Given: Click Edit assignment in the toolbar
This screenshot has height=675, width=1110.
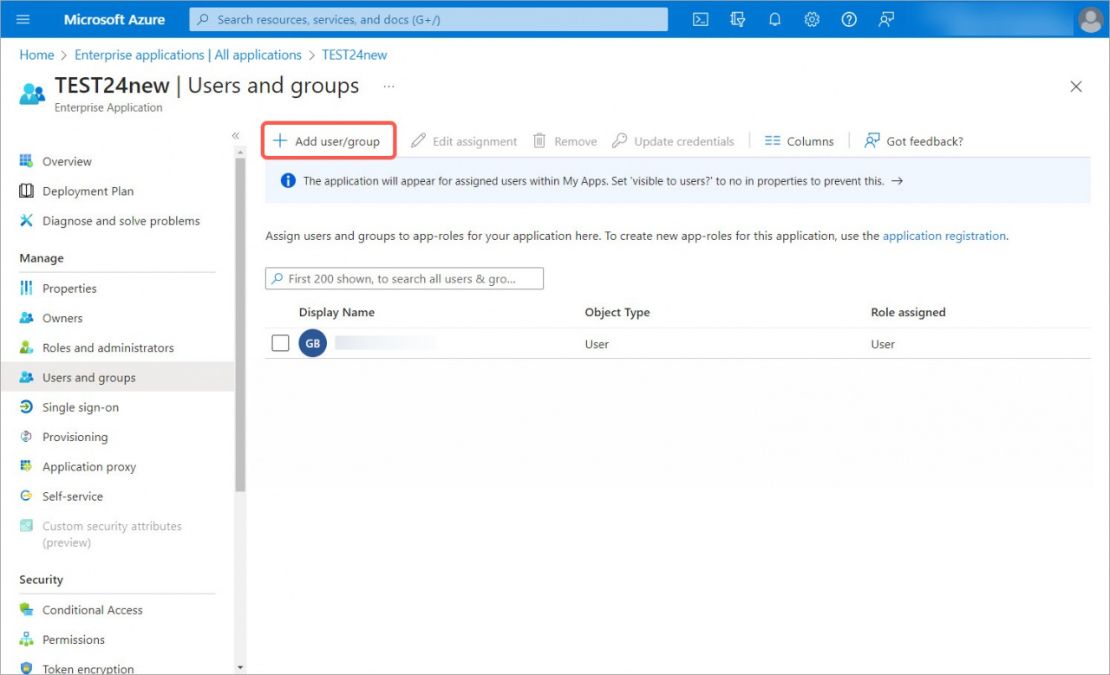Looking at the screenshot, I should pos(464,141).
